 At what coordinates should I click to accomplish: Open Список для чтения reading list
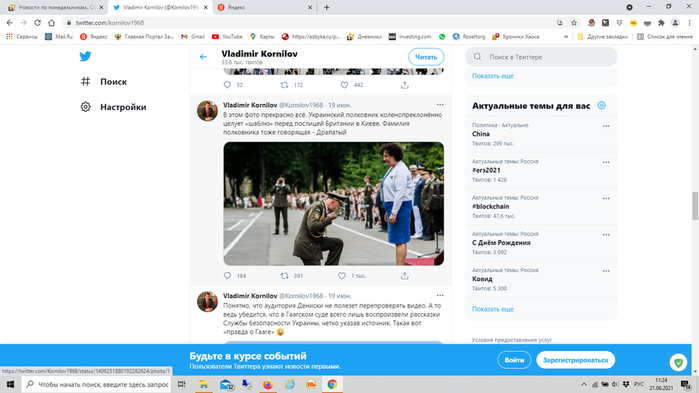(665, 37)
